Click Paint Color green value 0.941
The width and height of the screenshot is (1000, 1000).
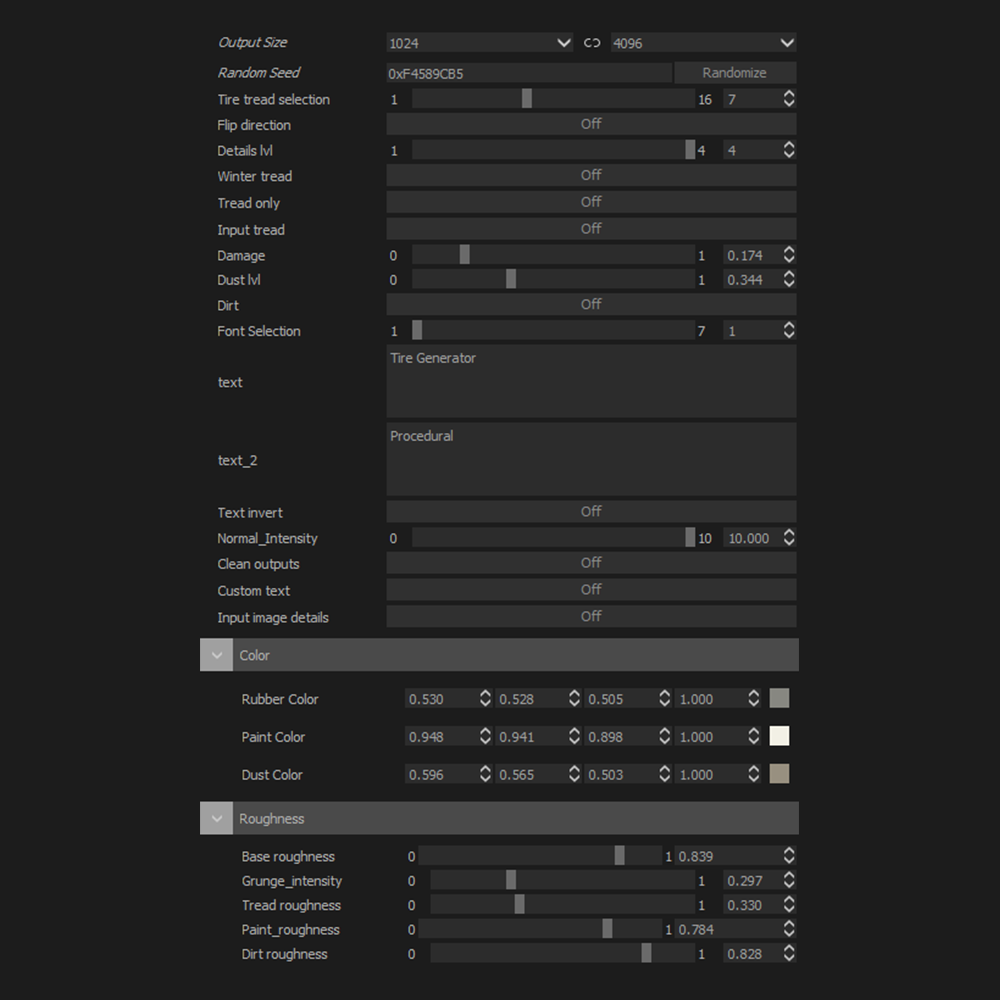[532, 737]
